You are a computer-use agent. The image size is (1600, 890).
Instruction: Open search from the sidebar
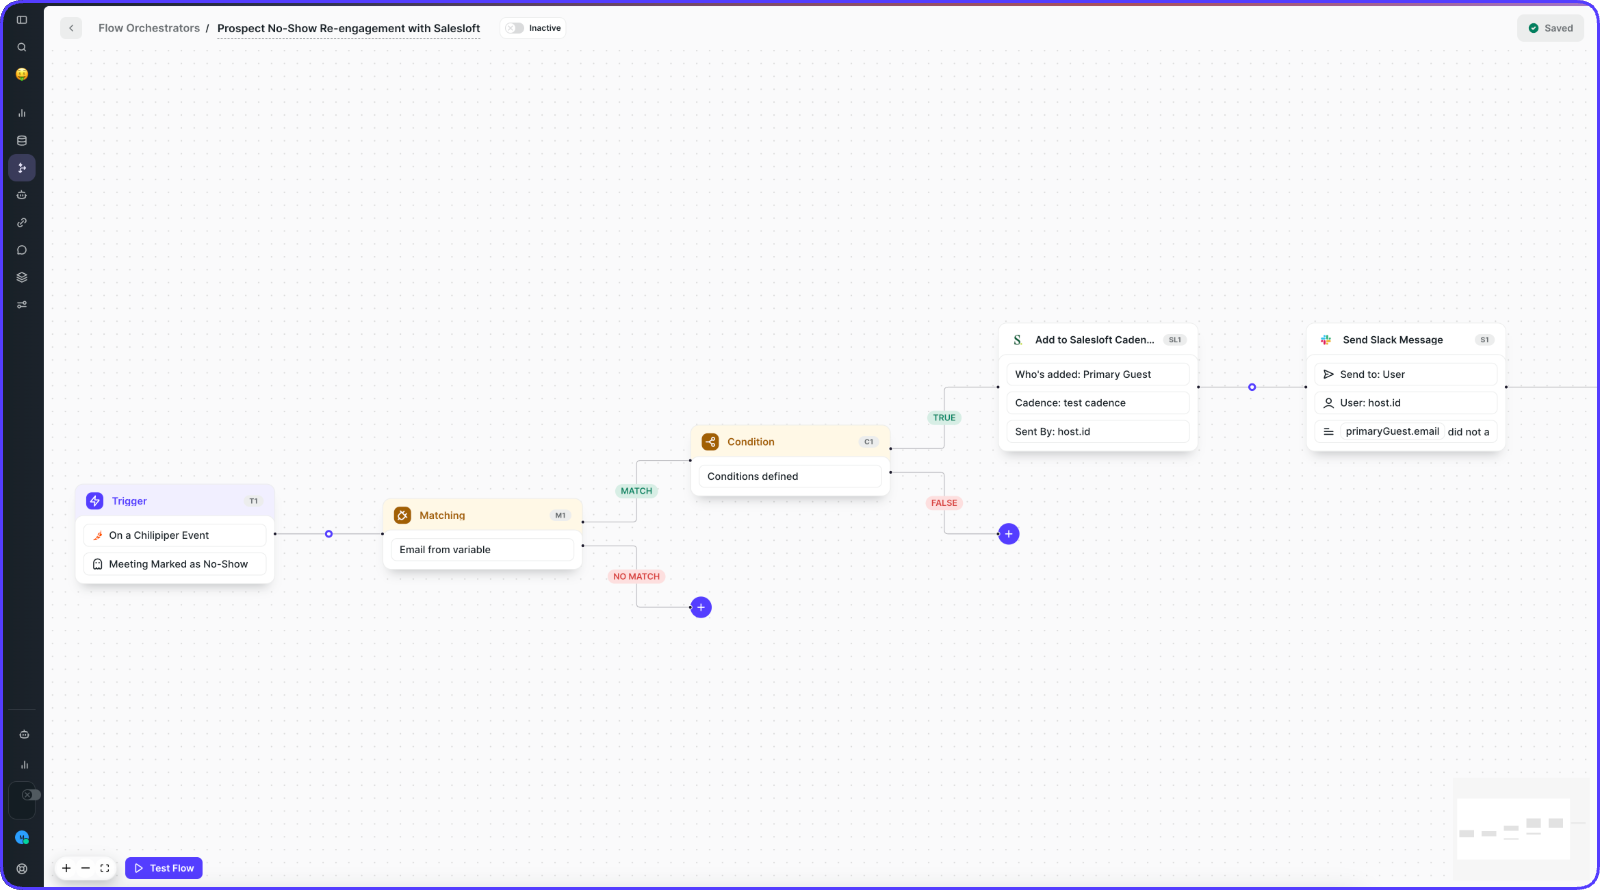coord(22,47)
